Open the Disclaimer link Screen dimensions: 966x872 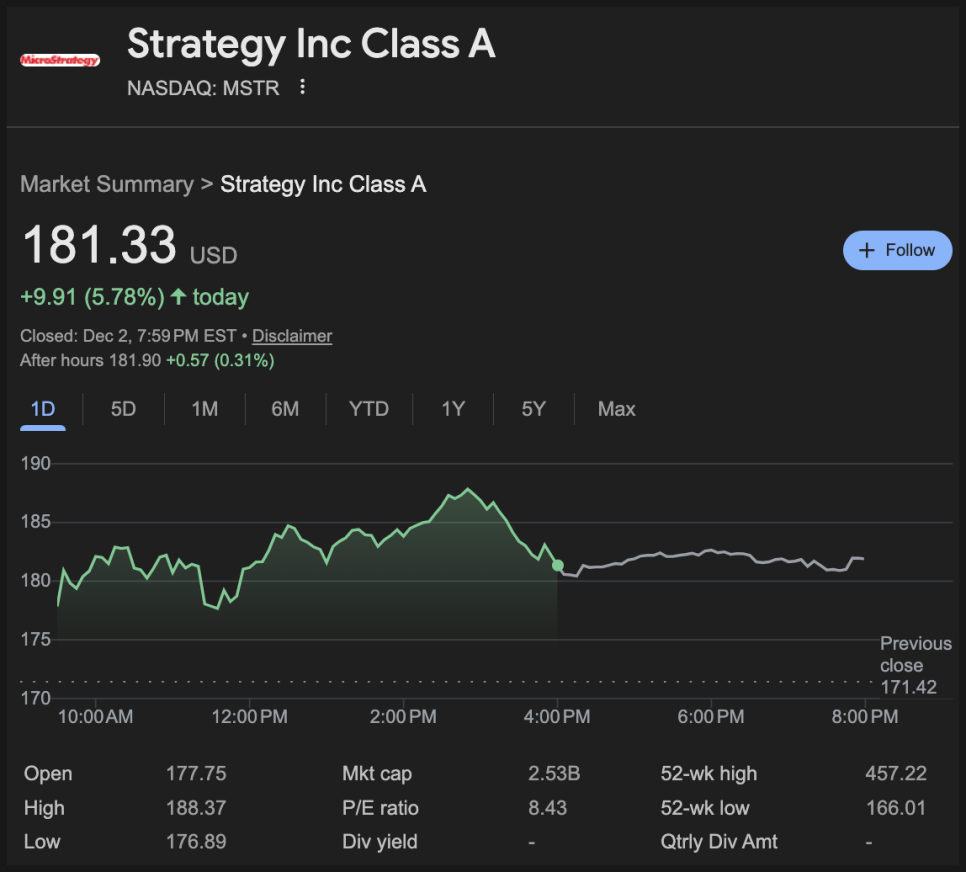292,336
